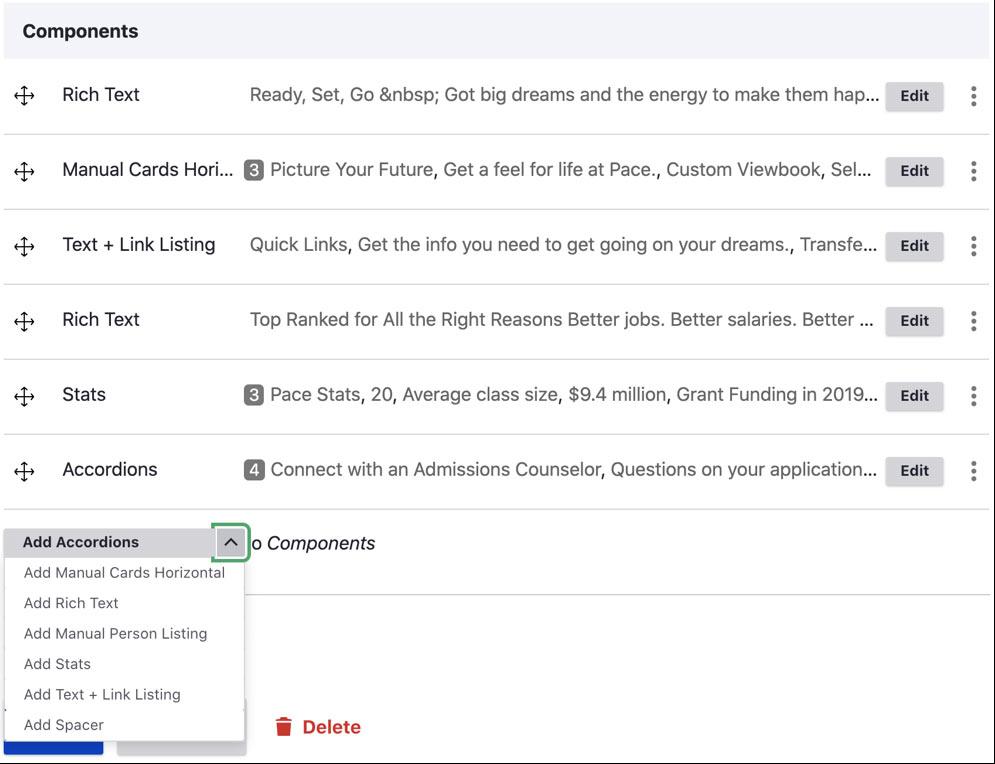Click the drag handle for Text + Link Listing row

click(x=24, y=246)
